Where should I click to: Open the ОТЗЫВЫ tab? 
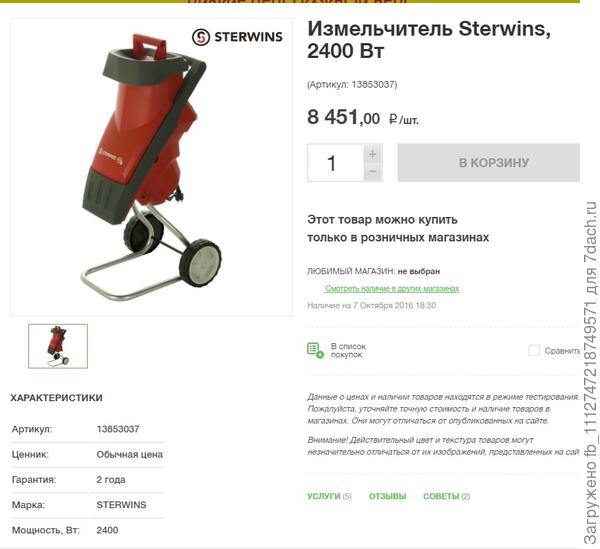(387, 496)
